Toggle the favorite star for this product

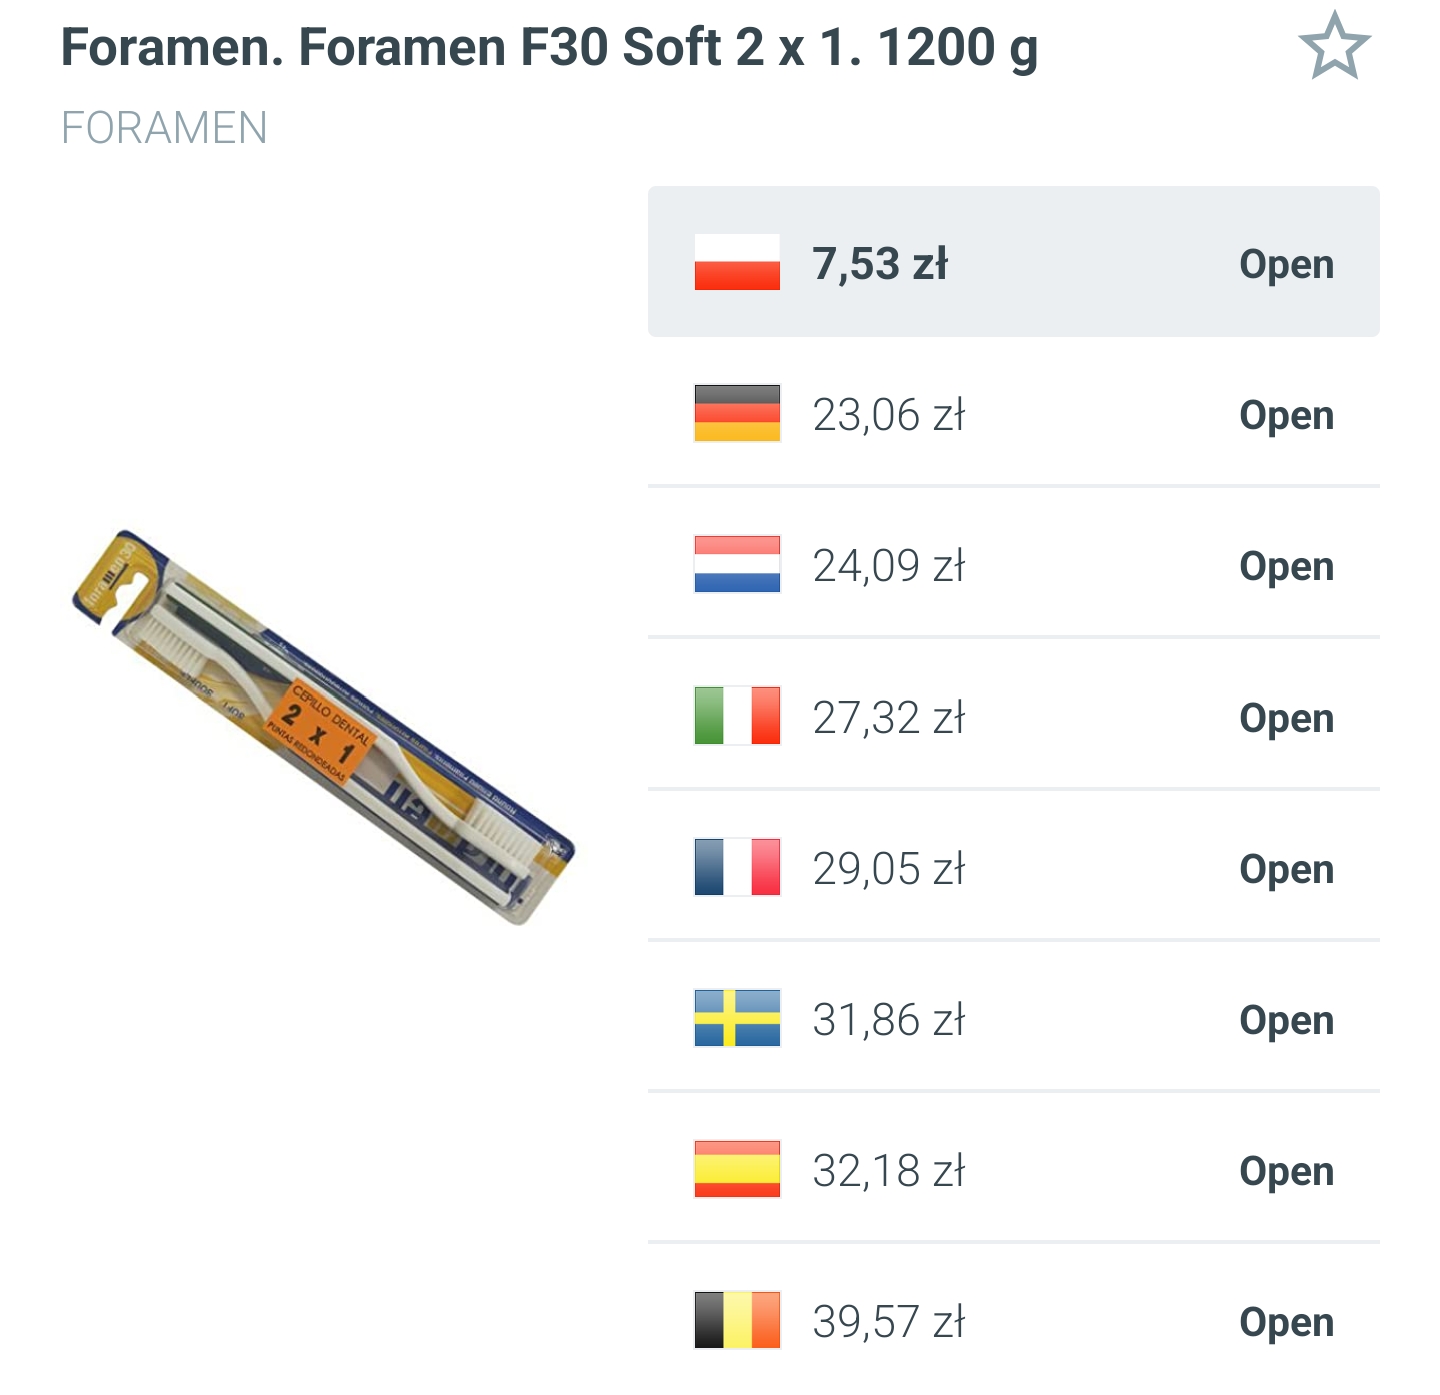tap(1339, 45)
